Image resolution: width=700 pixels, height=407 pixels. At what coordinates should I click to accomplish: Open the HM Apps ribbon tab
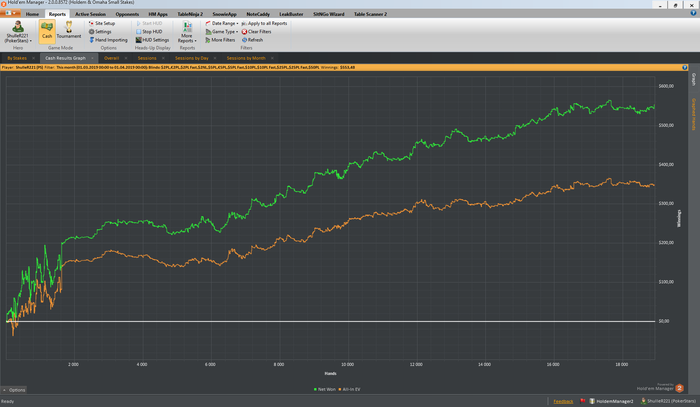click(x=158, y=14)
